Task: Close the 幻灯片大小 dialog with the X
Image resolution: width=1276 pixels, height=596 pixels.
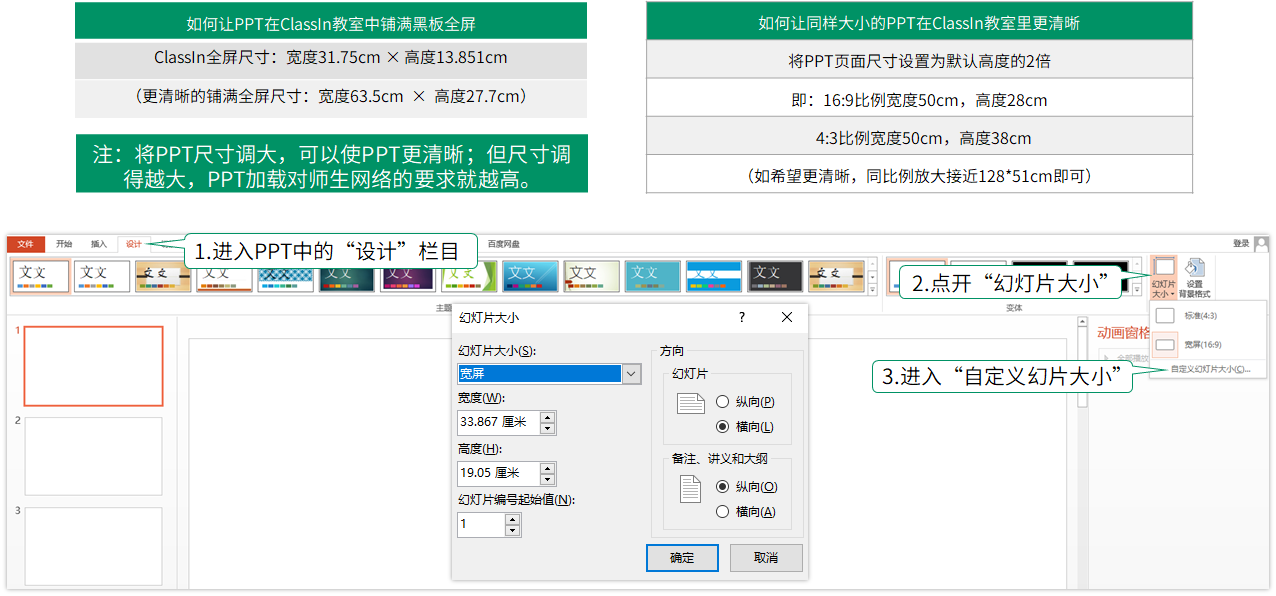Action: pos(787,318)
